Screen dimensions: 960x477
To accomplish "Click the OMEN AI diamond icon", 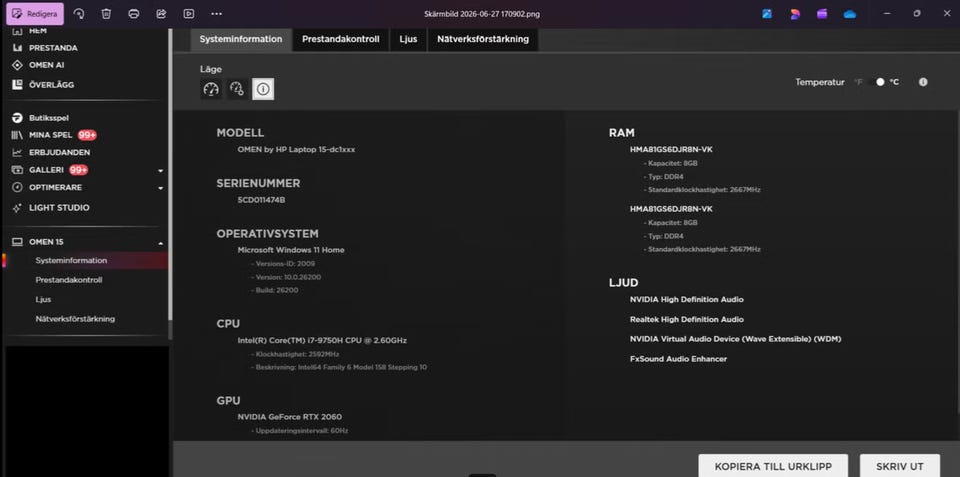I will 17,65.
